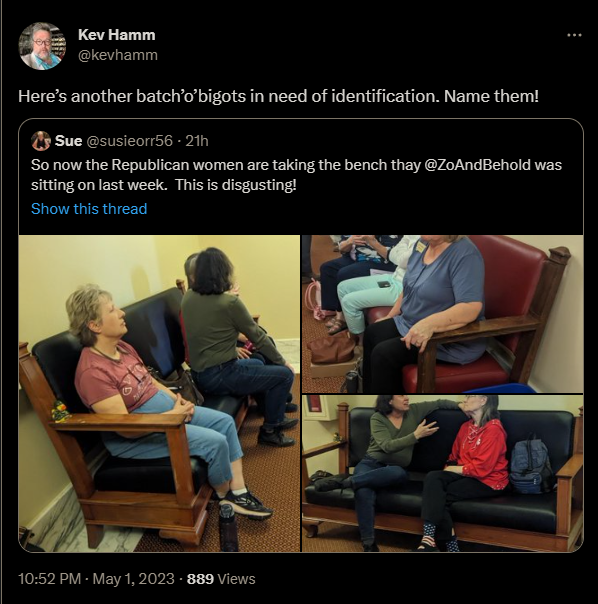Open the three-dot more options menu
Viewport: 598px width, 604px height.
574,35
